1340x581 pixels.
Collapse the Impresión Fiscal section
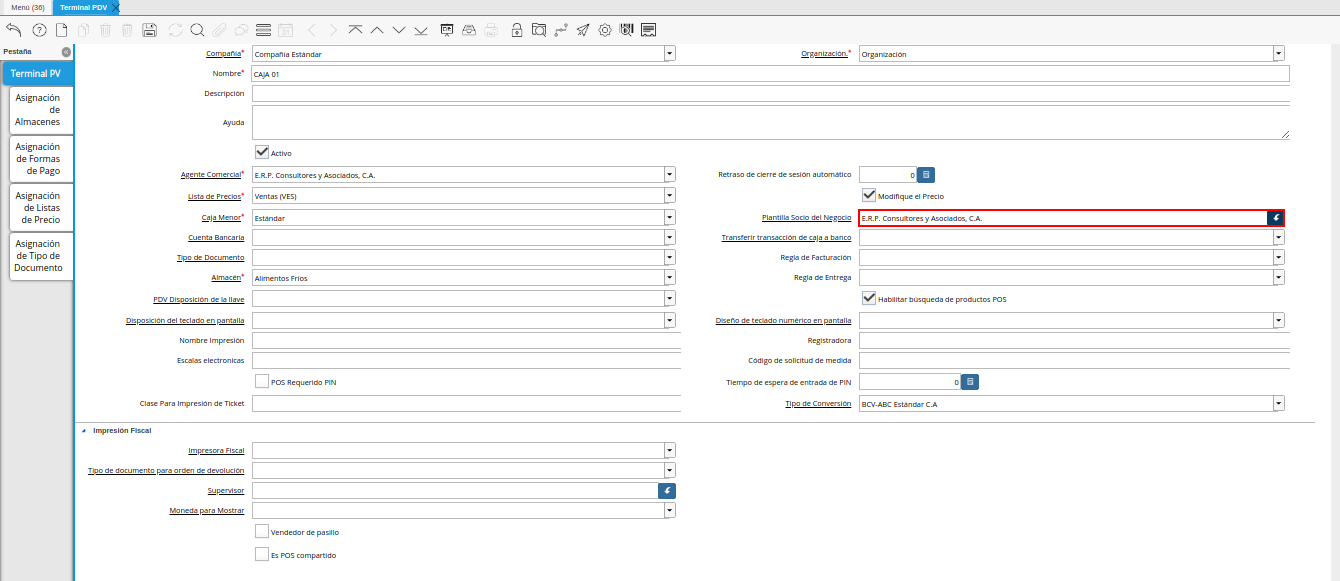(x=84, y=430)
